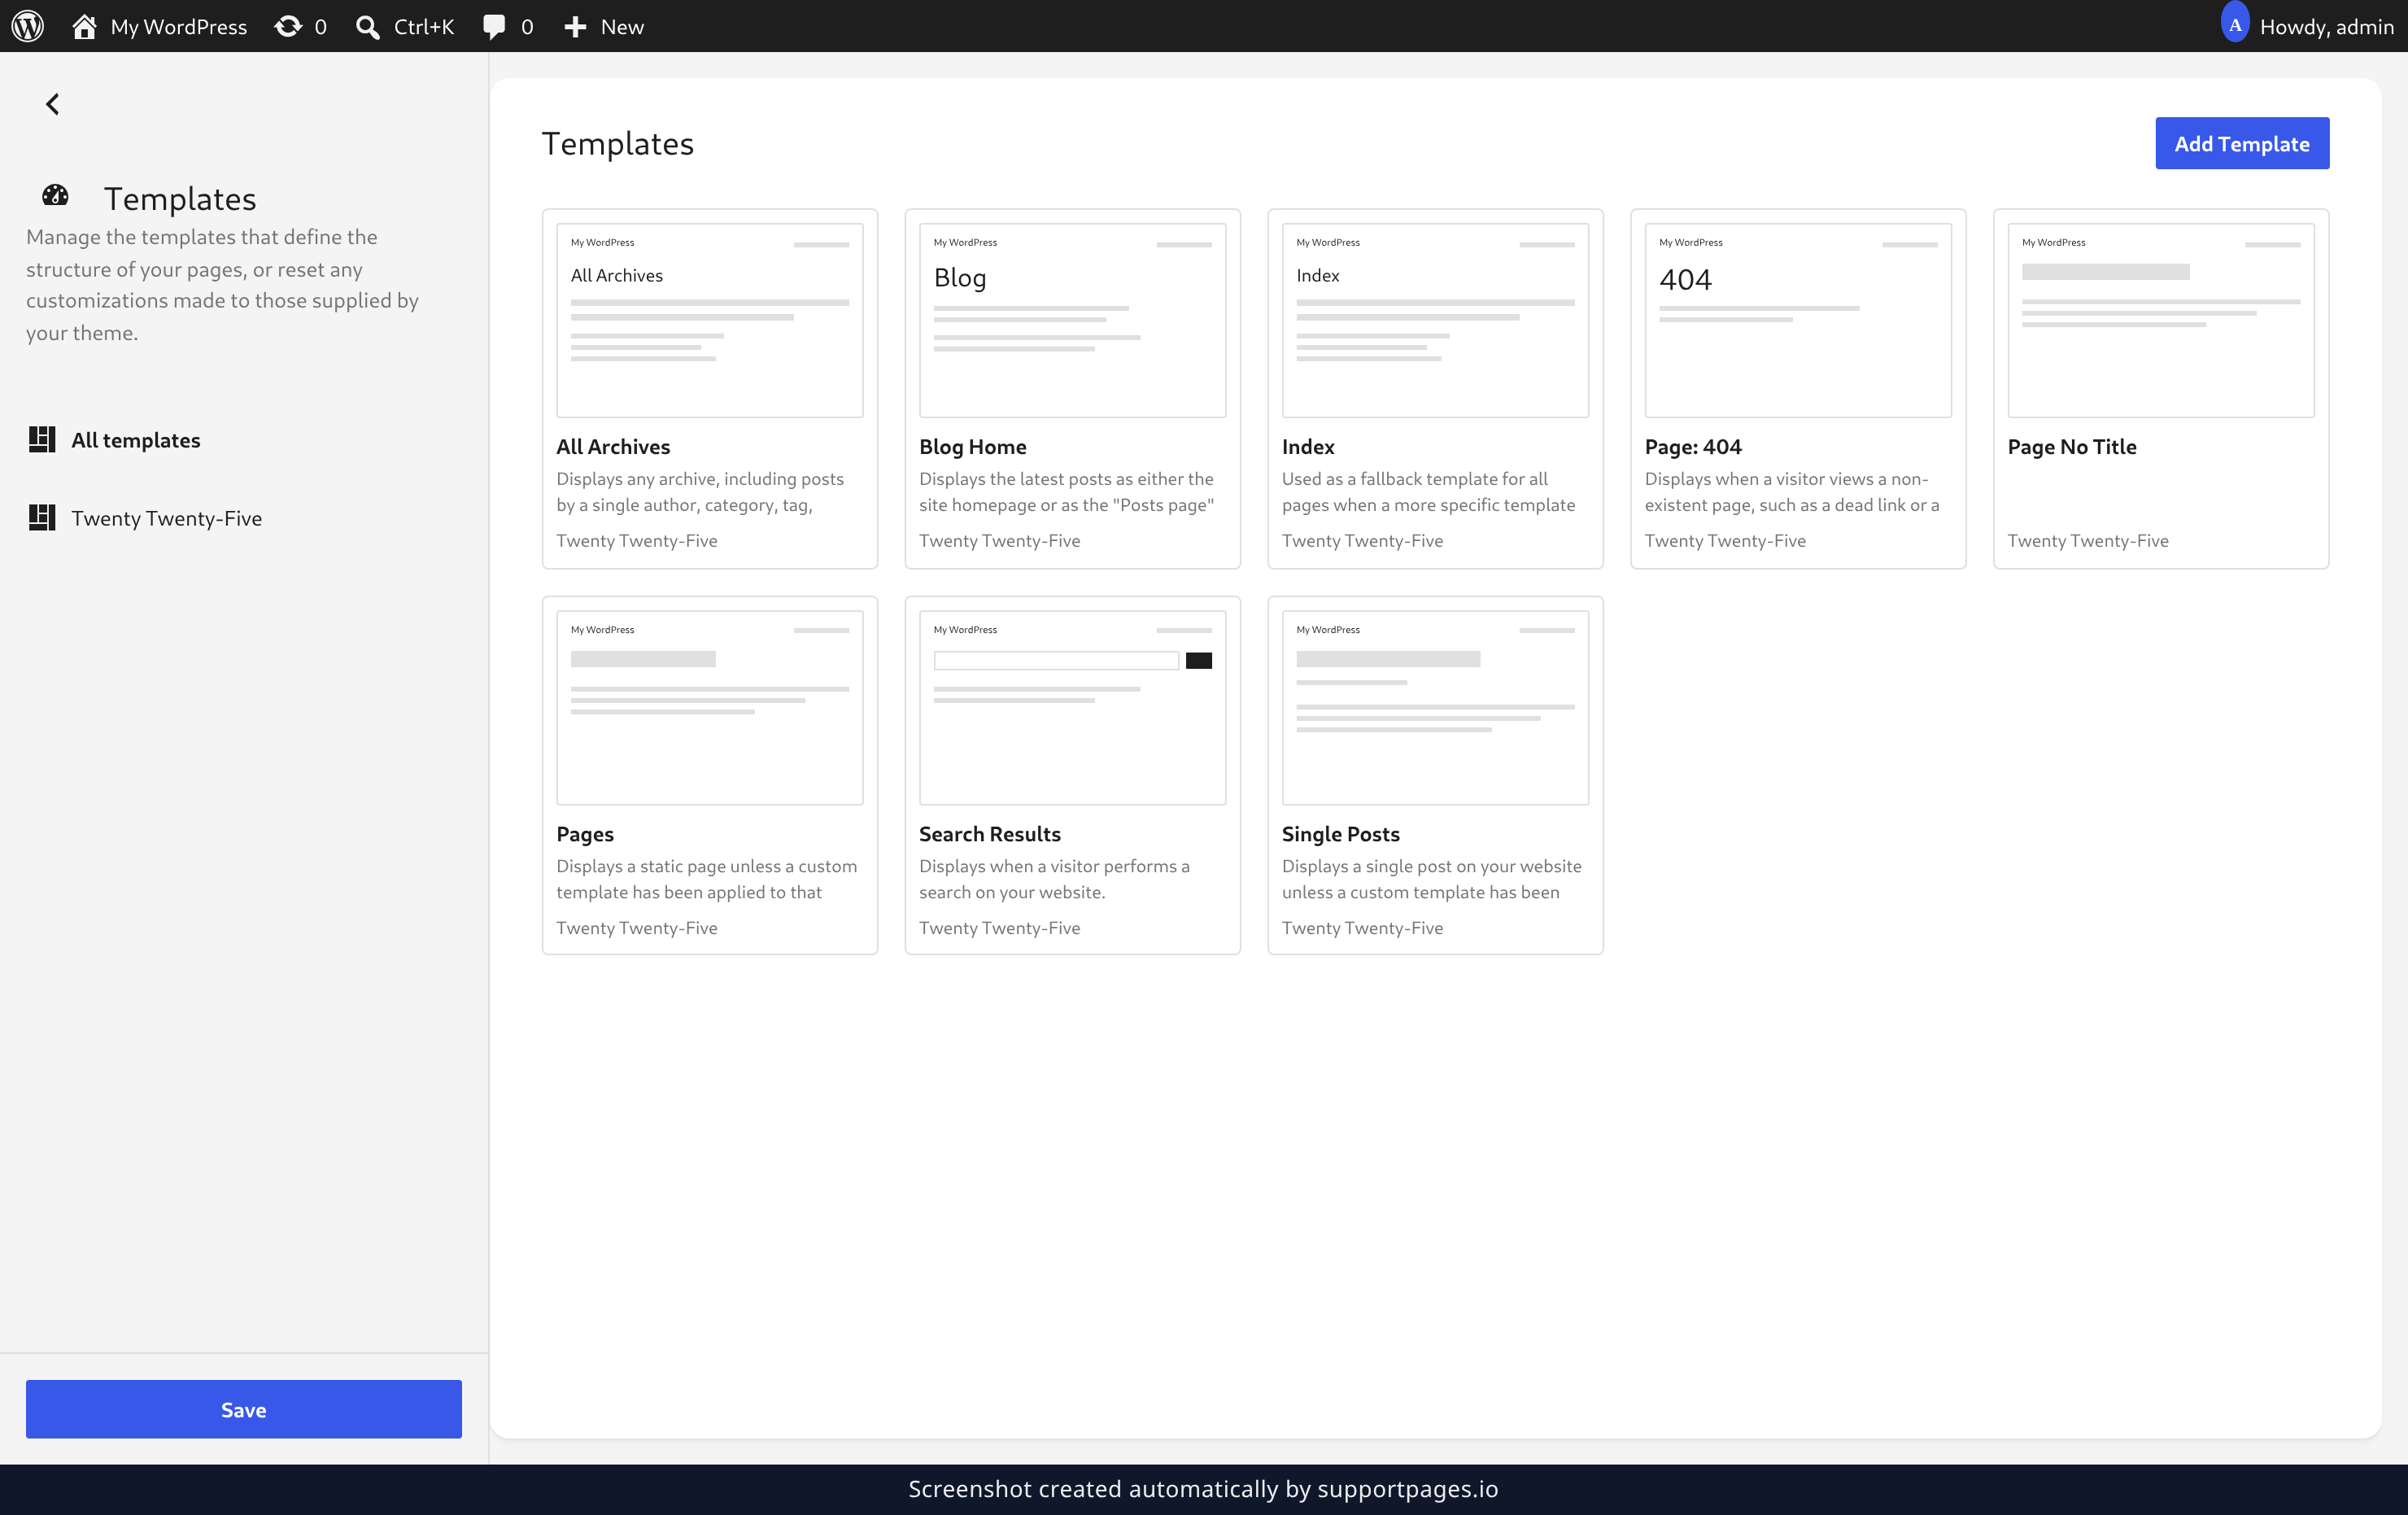Click the Ctrl+K search shortcut
The image size is (2408, 1515).
tap(424, 27)
